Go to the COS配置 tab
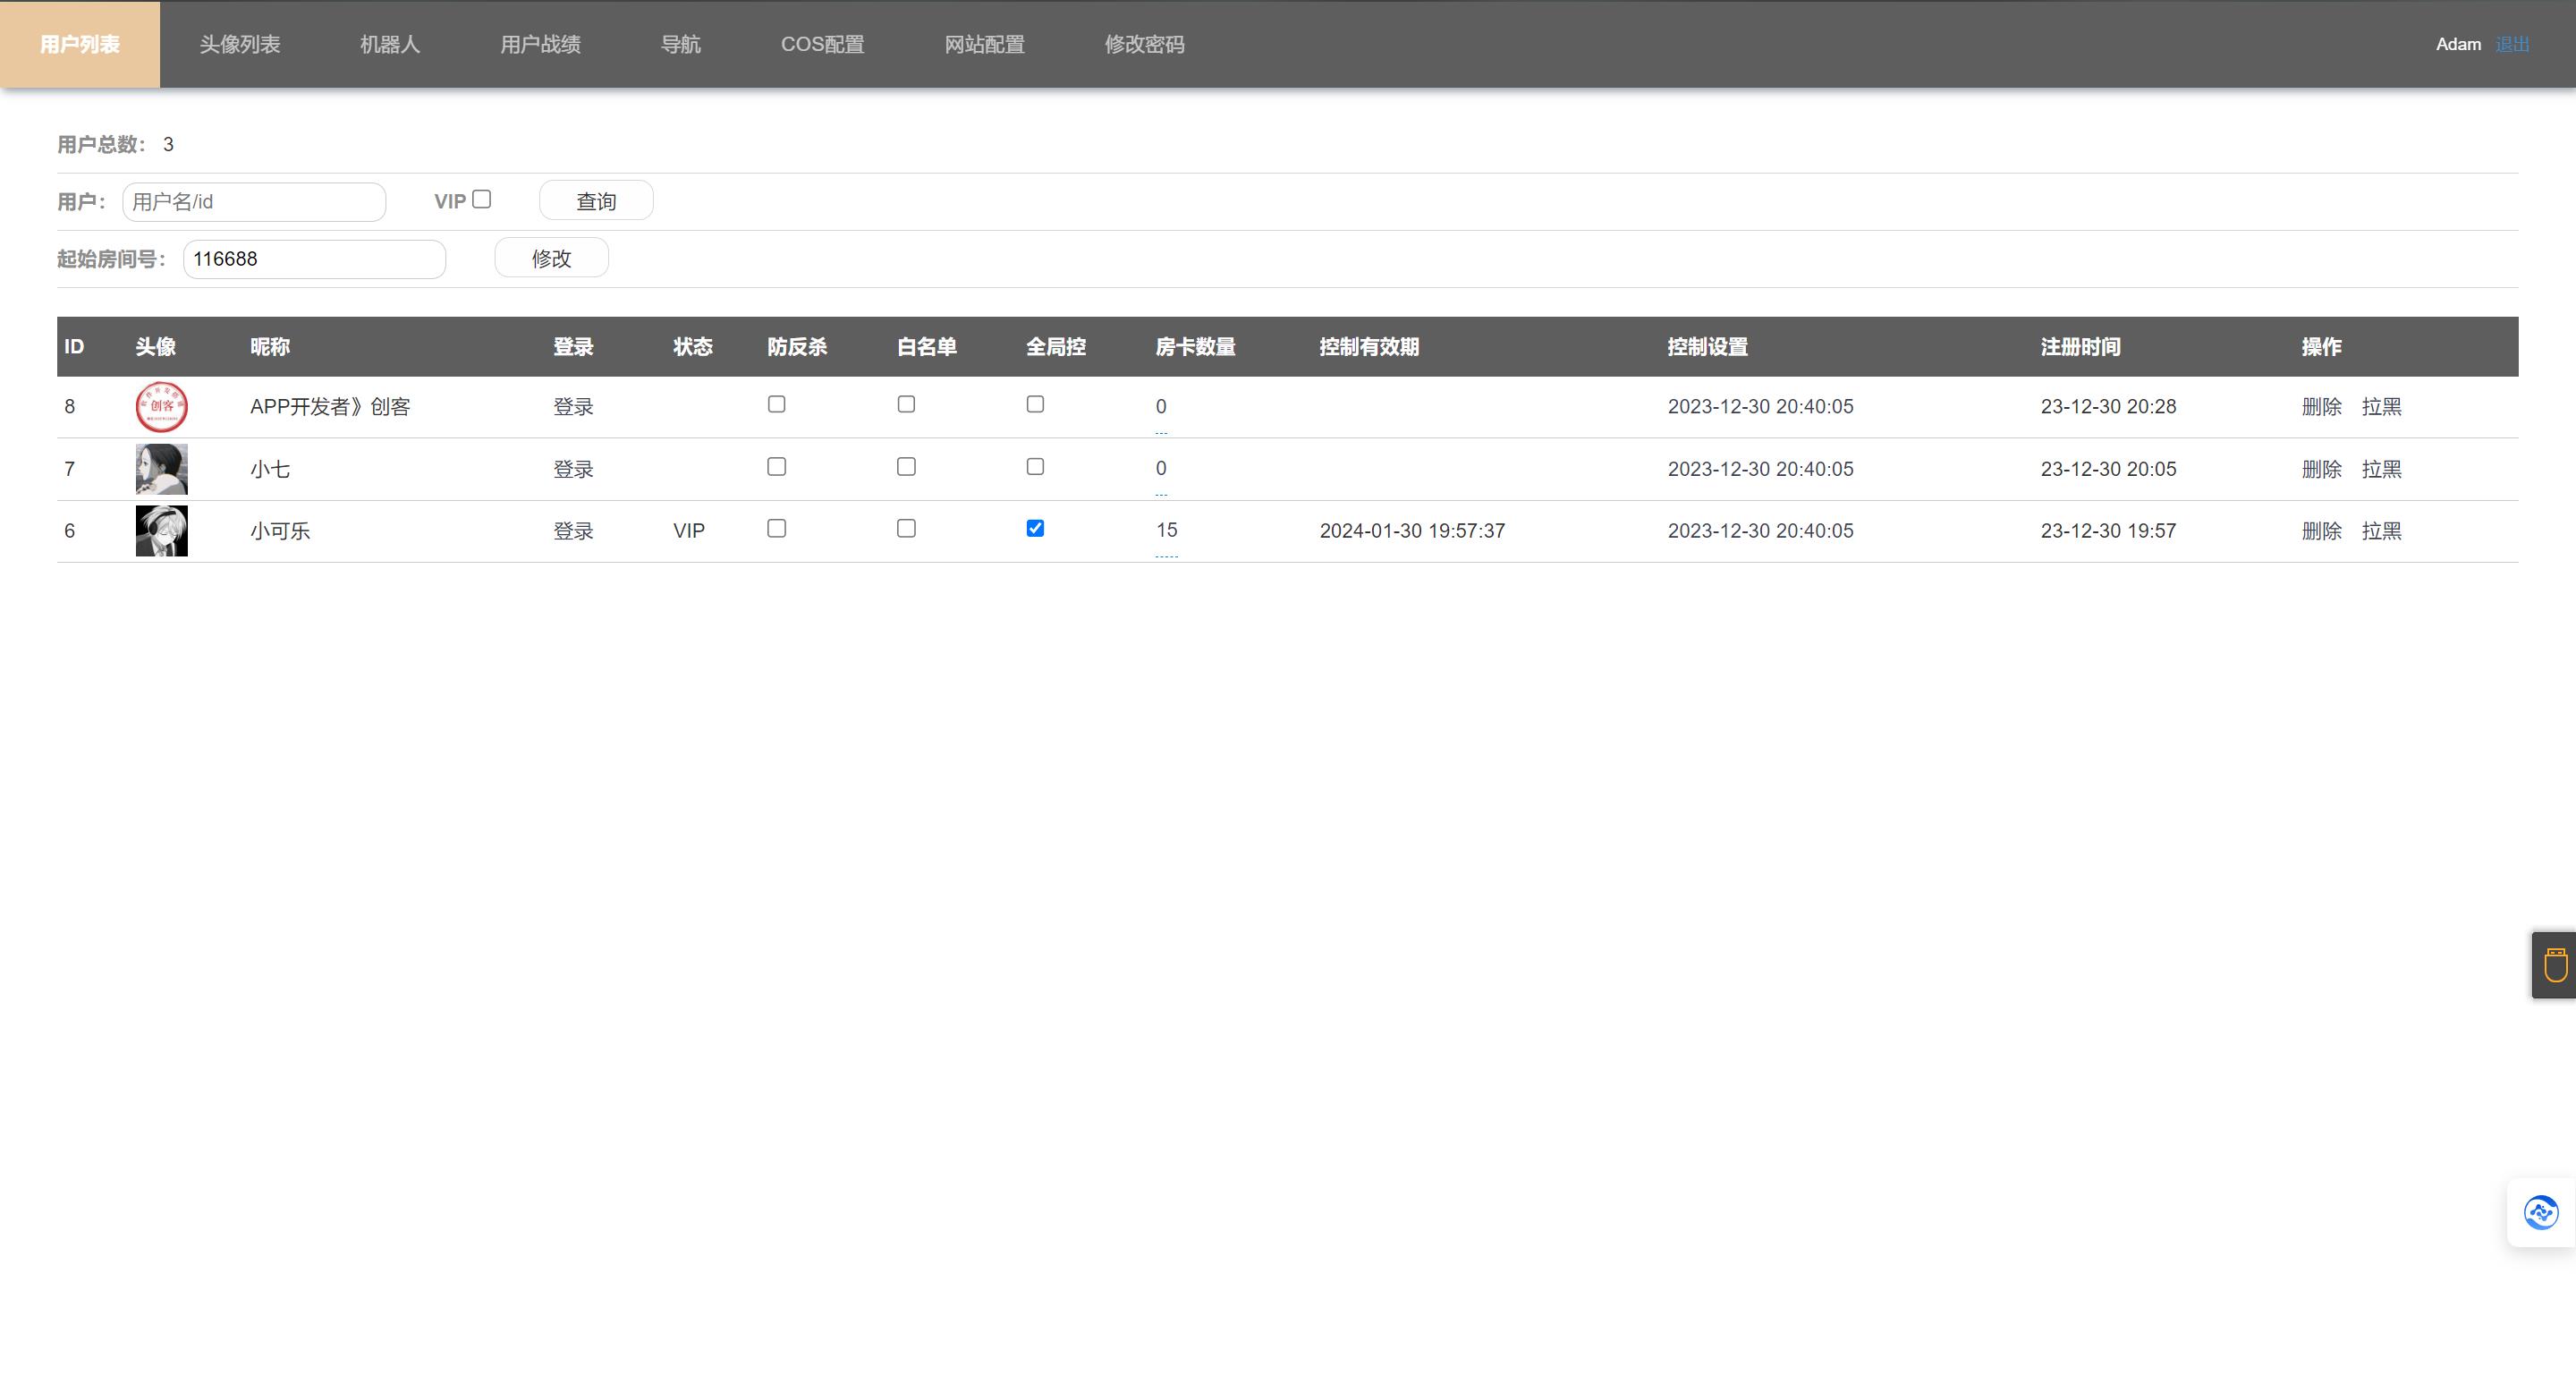 click(x=822, y=44)
